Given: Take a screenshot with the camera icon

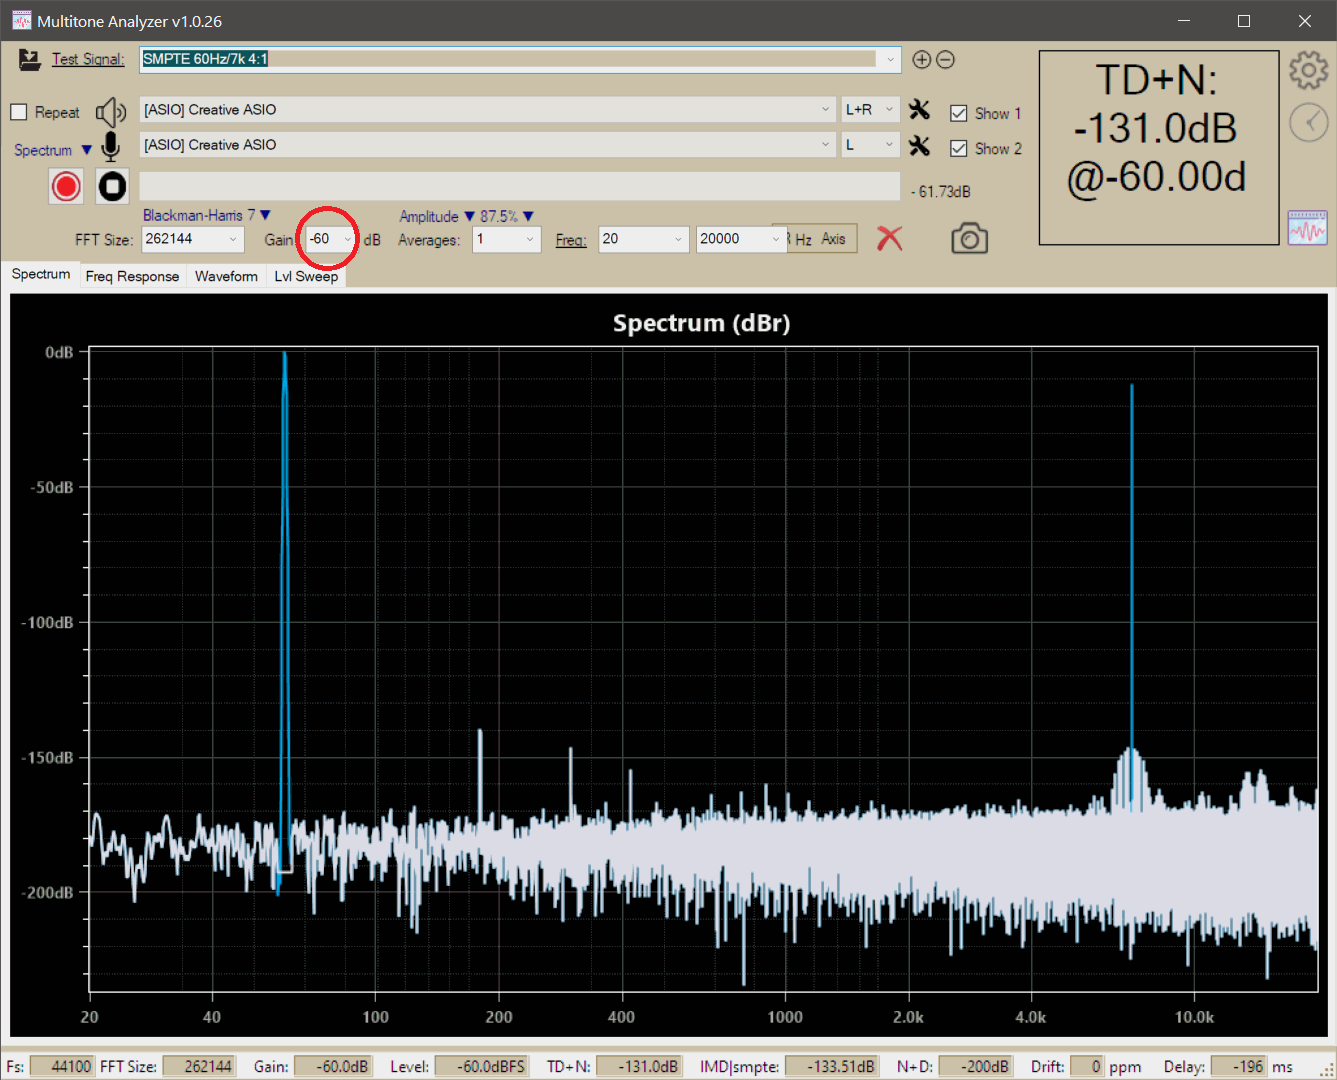Looking at the screenshot, I should (x=969, y=239).
